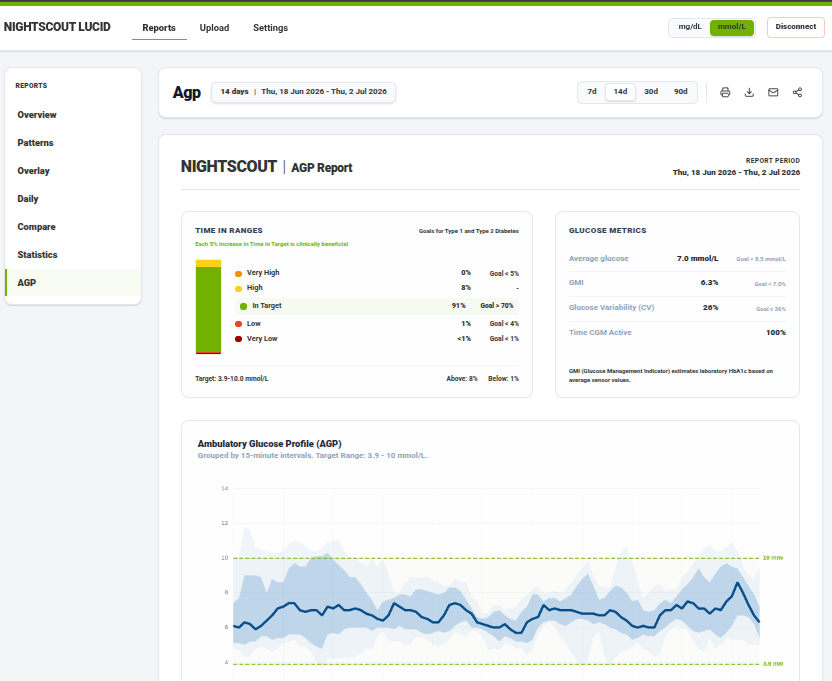Go to Overview report

coord(73,115)
